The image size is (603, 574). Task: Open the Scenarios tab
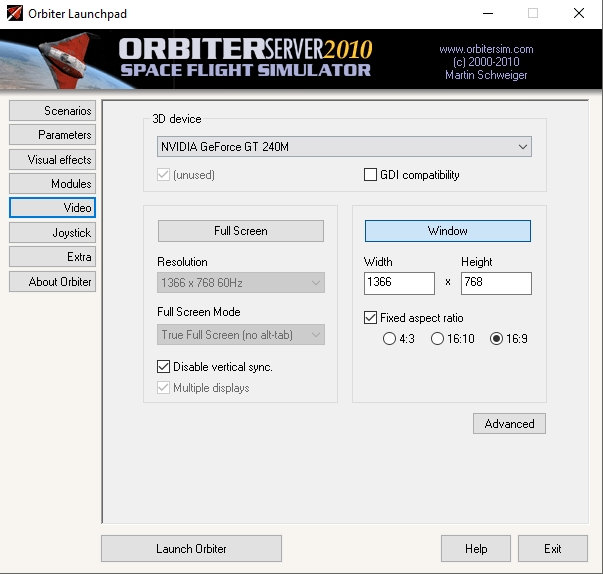tap(52, 111)
